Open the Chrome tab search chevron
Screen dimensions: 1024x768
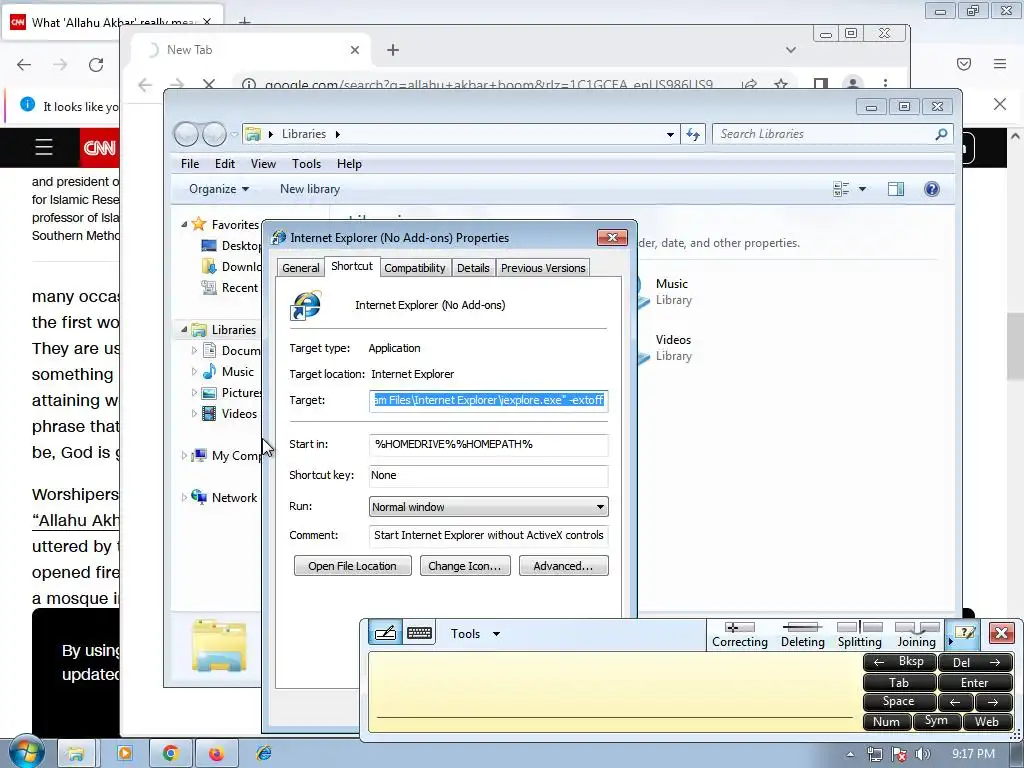pyautogui.click(x=791, y=50)
